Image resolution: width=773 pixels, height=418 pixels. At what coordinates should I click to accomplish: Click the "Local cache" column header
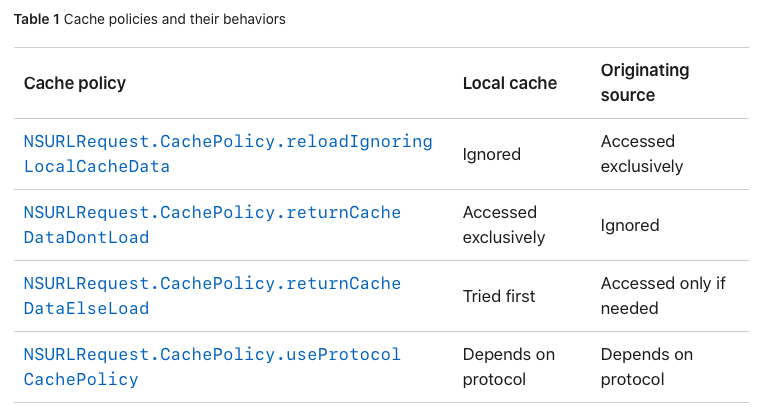click(x=509, y=83)
